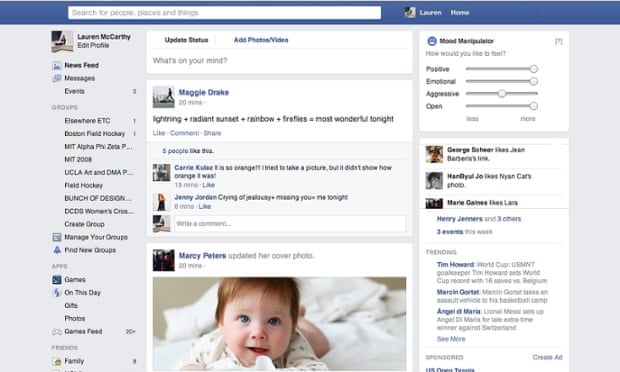Click the Messages icon in sidebar
Image resolution: width=620 pixels, height=372 pixels.
tap(57, 78)
